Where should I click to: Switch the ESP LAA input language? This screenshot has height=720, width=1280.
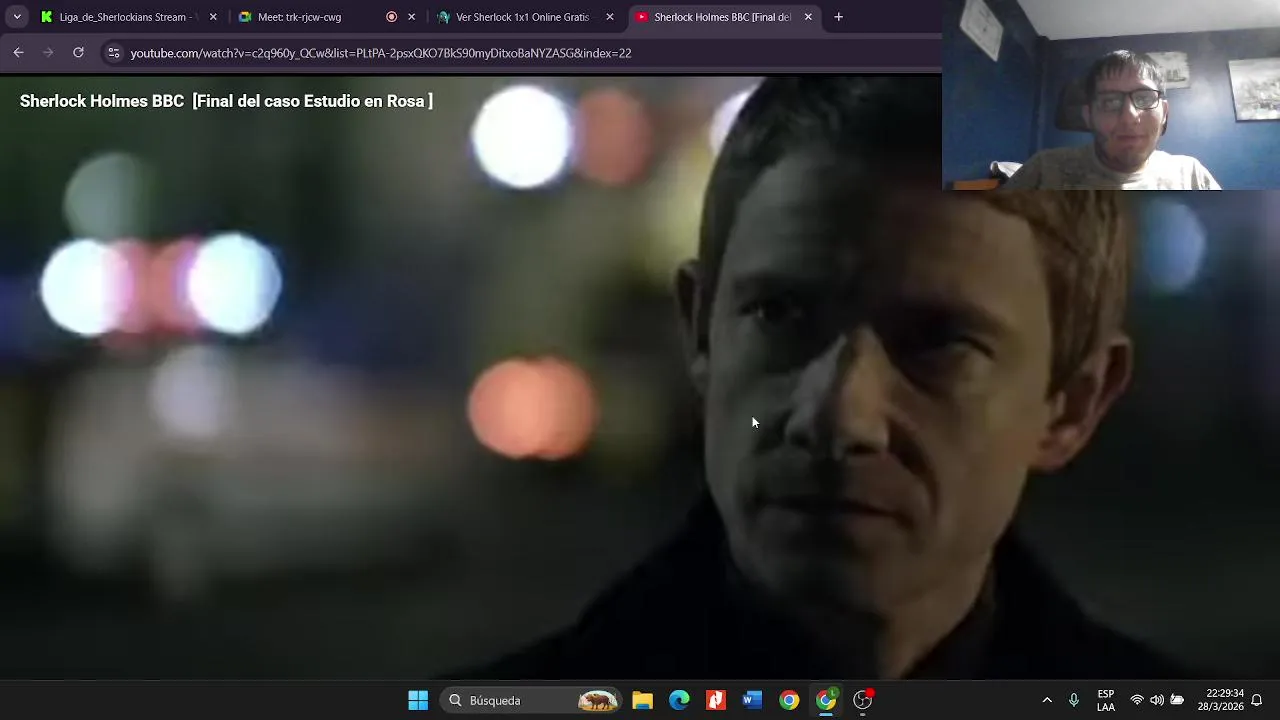1106,700
